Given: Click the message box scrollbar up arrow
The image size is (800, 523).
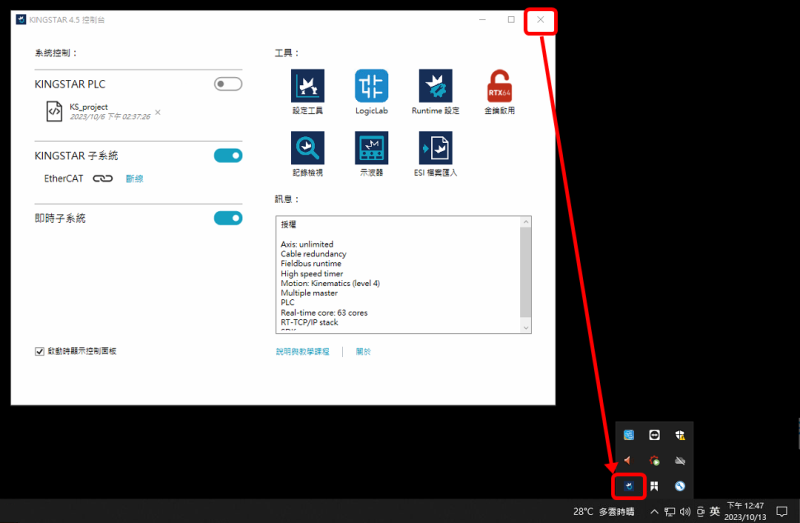Looking at the screenshot, I should [x=526, y=222].
